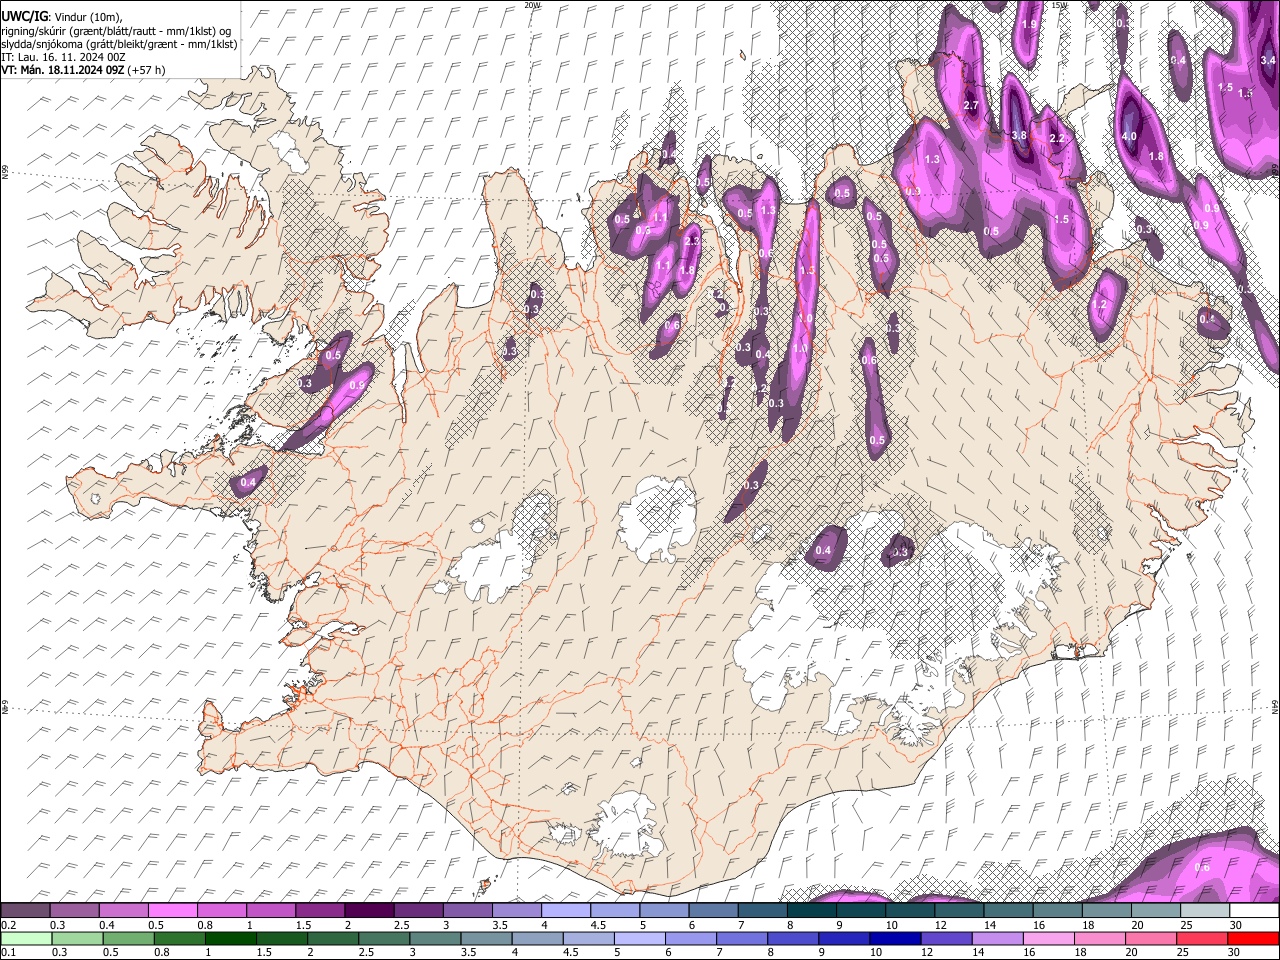Click the 3.8 snowfall value
Viewport: 1280px width, 960px height.
point(1019,135)
